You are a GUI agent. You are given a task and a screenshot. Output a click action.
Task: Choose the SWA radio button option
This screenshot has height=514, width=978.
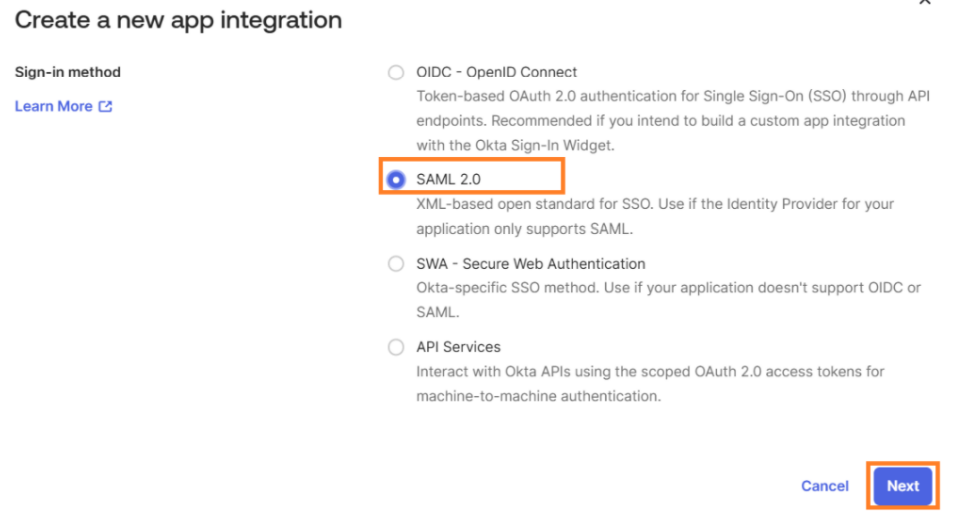[396, 265]
